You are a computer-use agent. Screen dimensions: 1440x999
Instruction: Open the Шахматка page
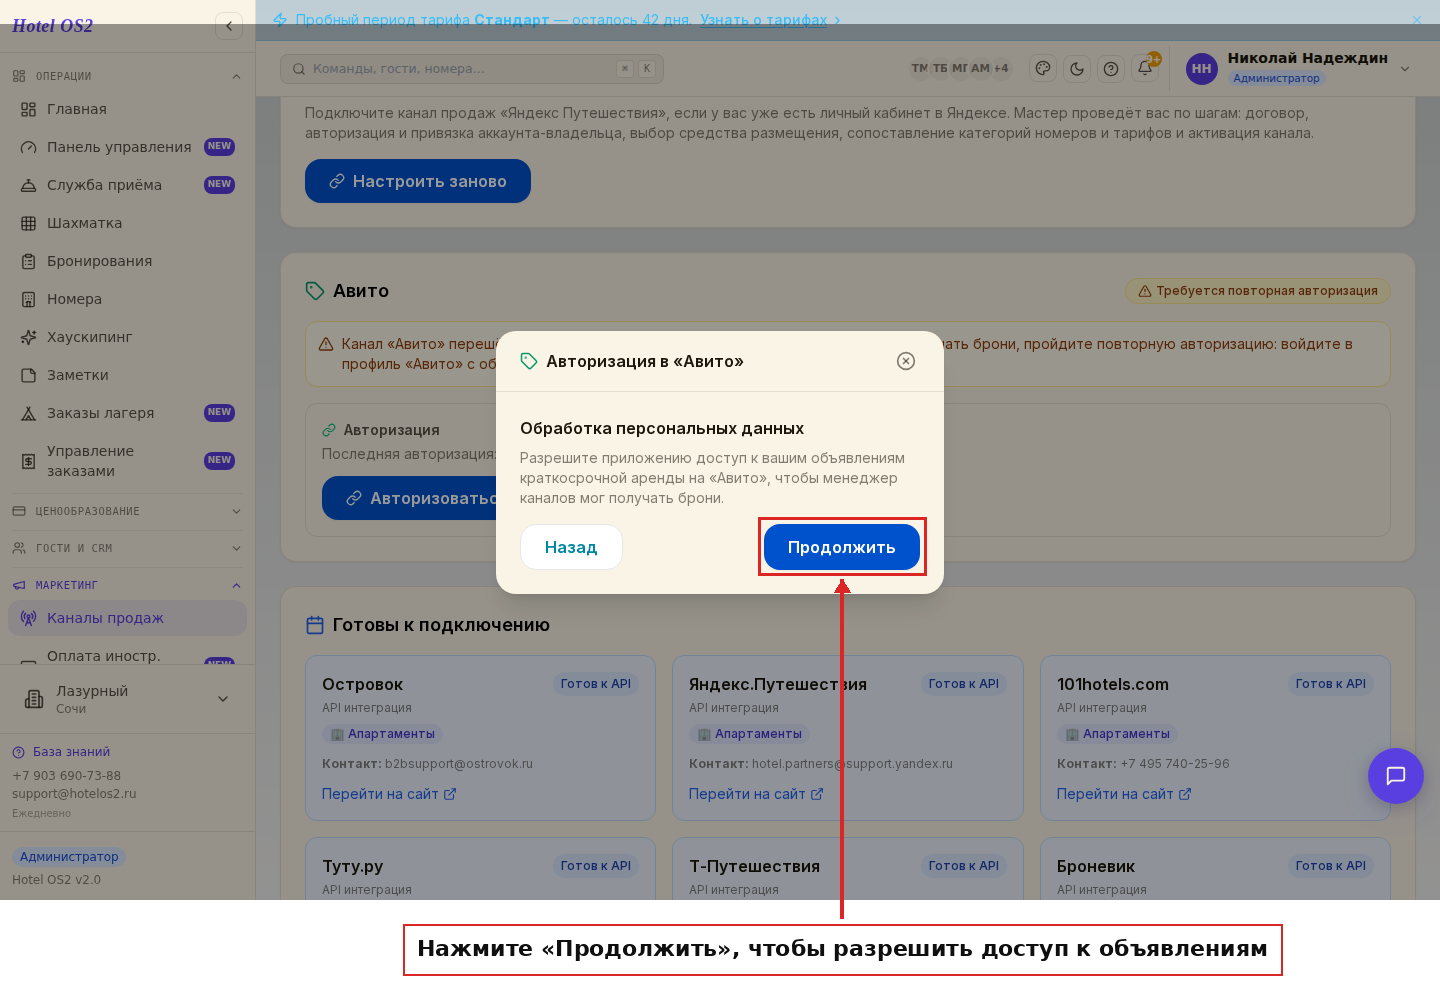tap(127, 223)
